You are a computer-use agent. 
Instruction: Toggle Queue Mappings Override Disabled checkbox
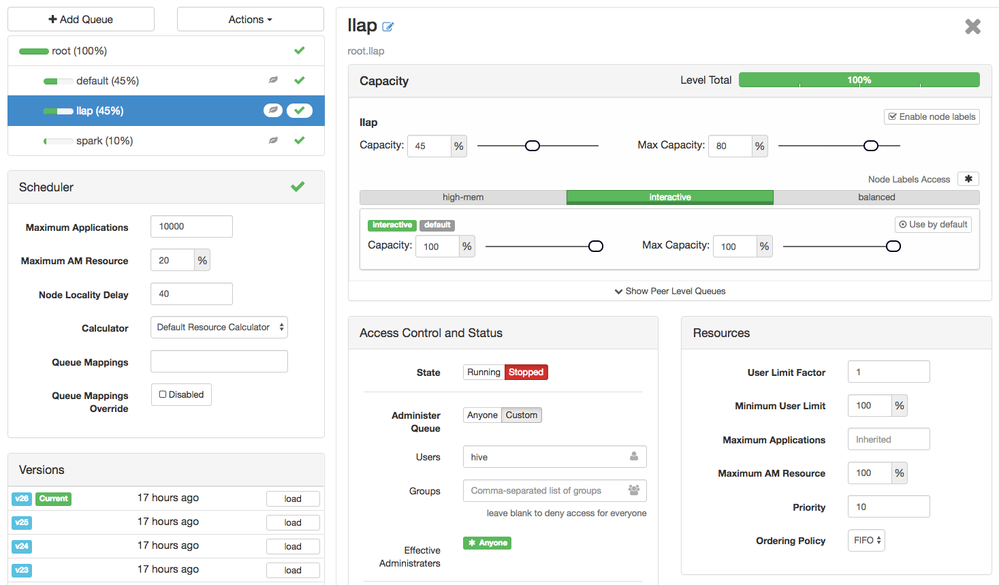[x=182, y=394]
